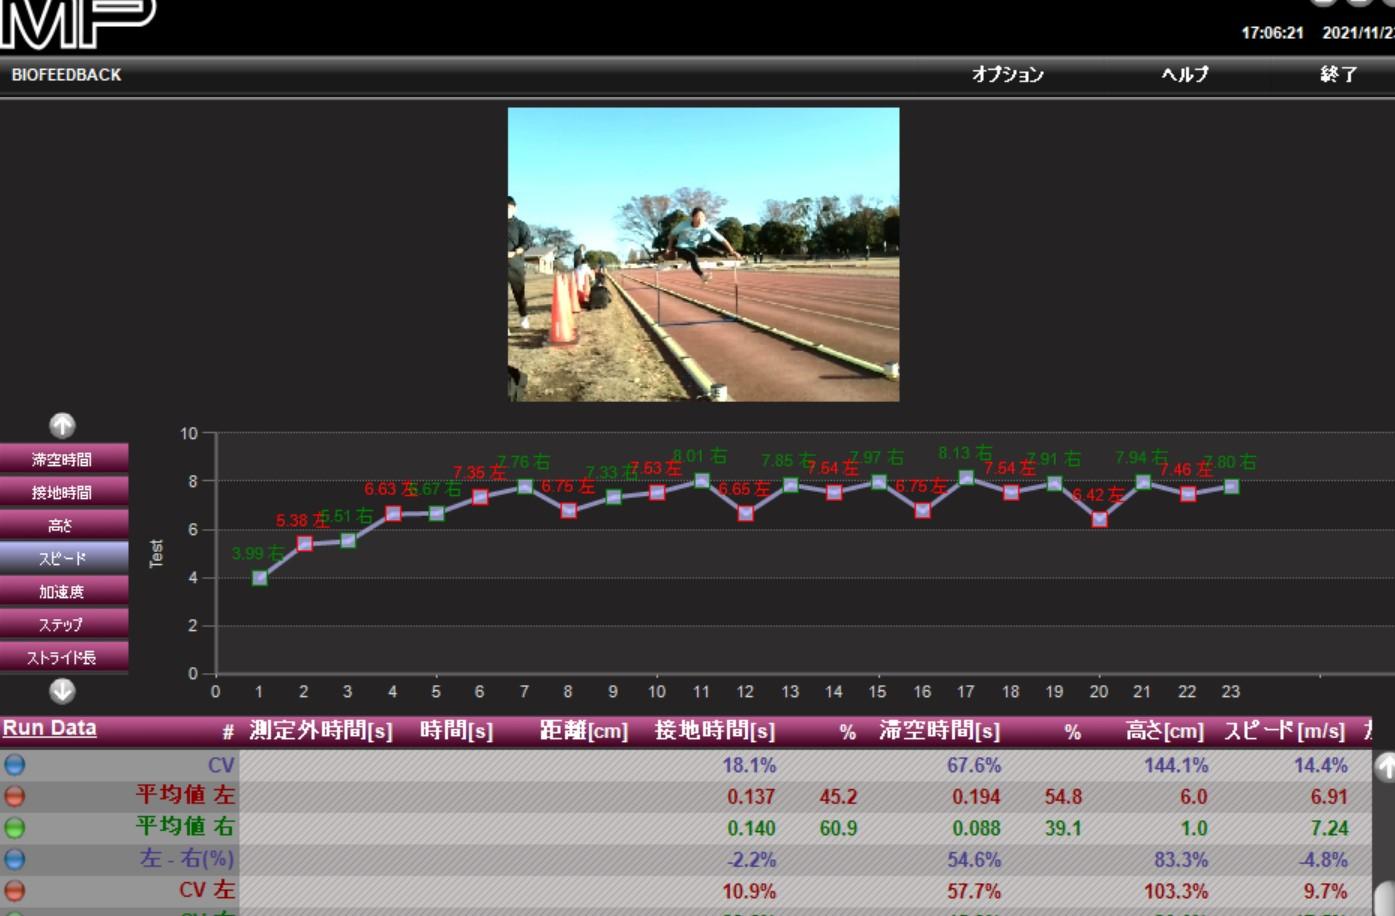This screenshot has width=1395, height=916.
Task: Show the 高さ graph
Action: (x=63, y=525)
